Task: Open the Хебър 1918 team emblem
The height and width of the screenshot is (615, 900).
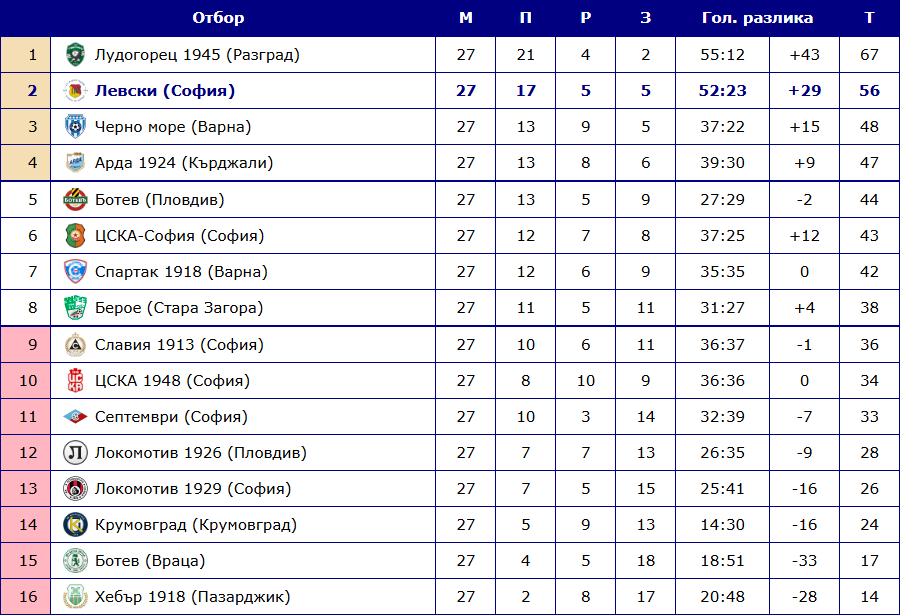Action: click(75, 597)
